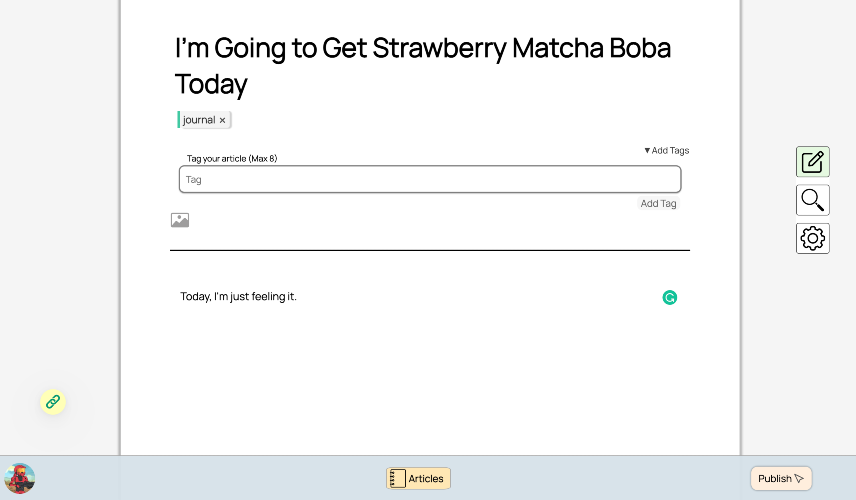The width and height of the screenshot is (856, 500).
Task: Open search with the magnifier icon
Action: click(812, 200)
